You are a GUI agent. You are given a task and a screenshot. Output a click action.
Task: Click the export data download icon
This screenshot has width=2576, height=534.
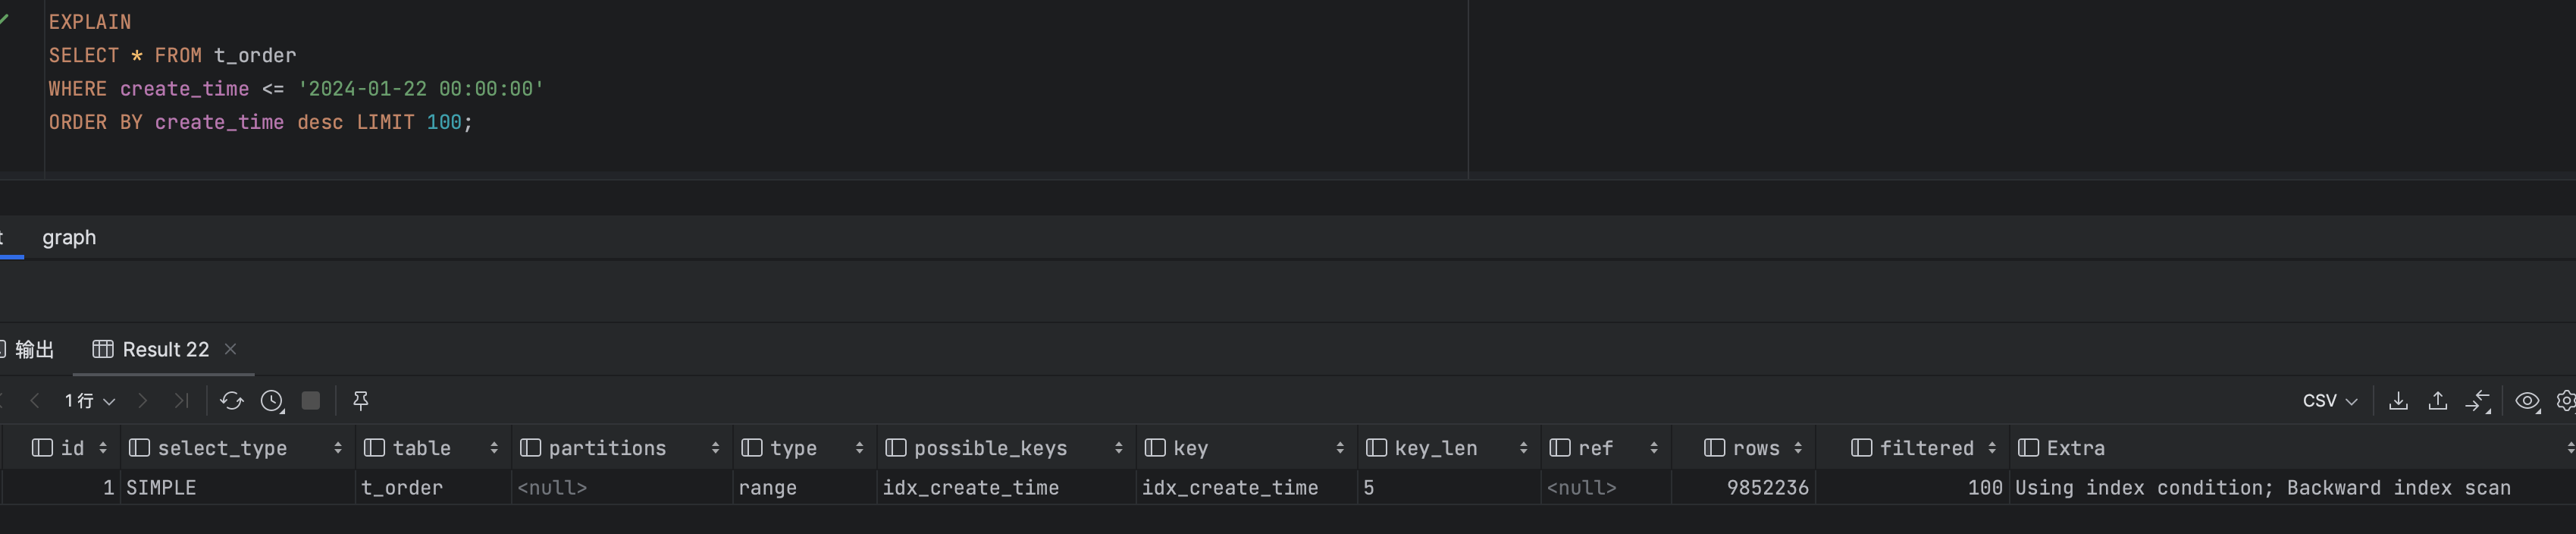2398,401
